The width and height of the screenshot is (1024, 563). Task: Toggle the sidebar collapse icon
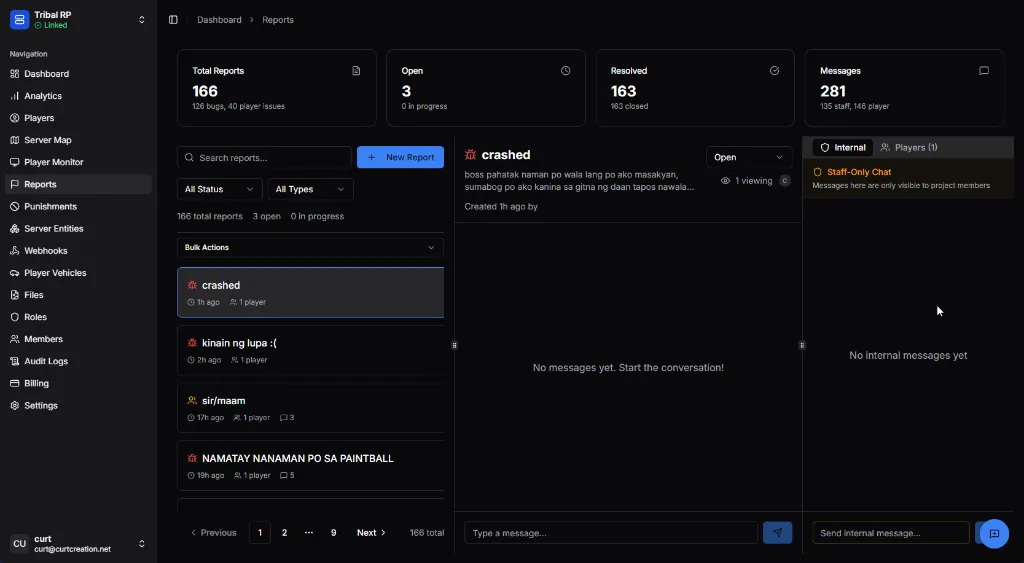point(173,20)
